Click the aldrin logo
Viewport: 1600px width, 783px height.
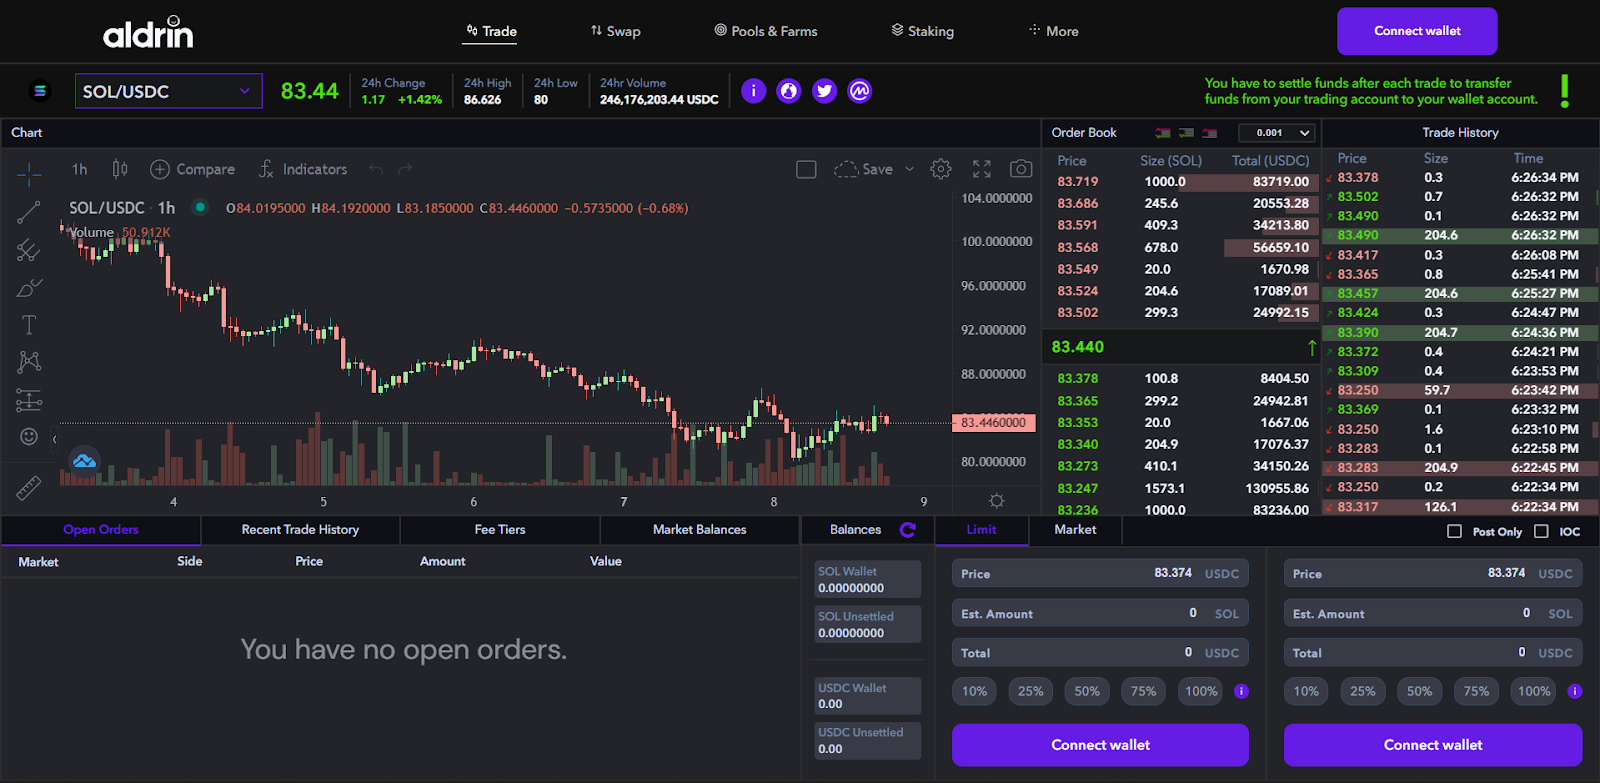point(148,33)
